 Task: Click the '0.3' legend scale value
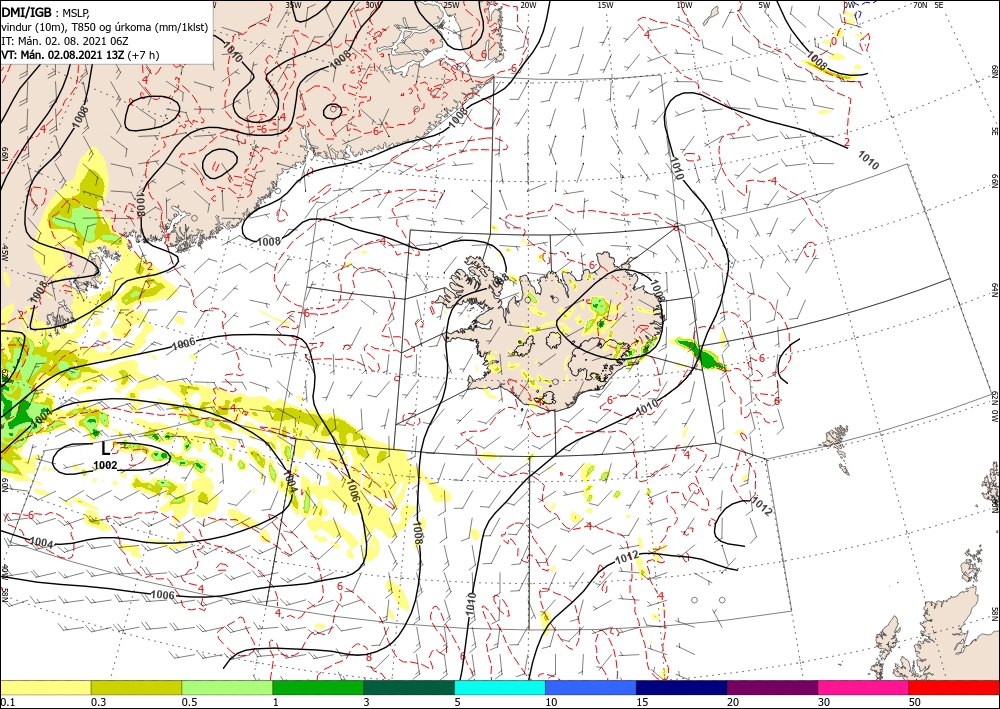pos(98,702)
